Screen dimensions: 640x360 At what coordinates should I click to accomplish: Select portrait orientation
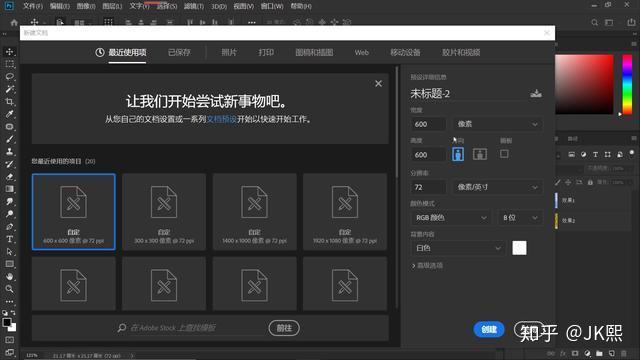tap(458, 154)
